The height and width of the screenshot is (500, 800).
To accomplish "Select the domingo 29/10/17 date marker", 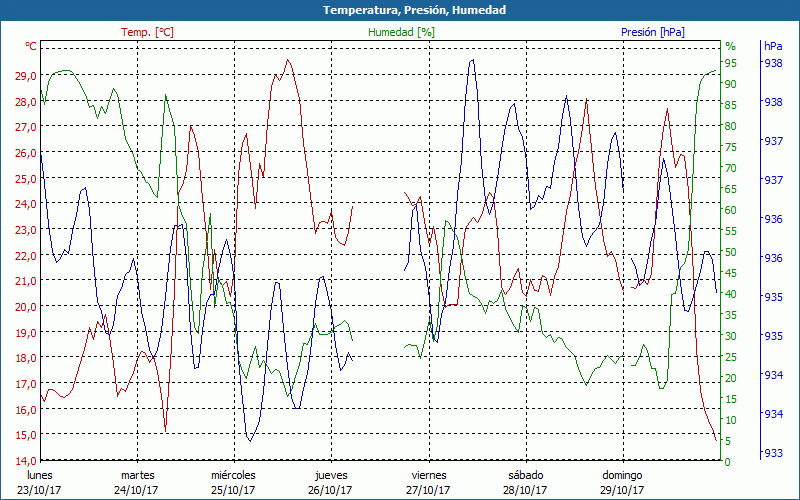I will [622, 482].
